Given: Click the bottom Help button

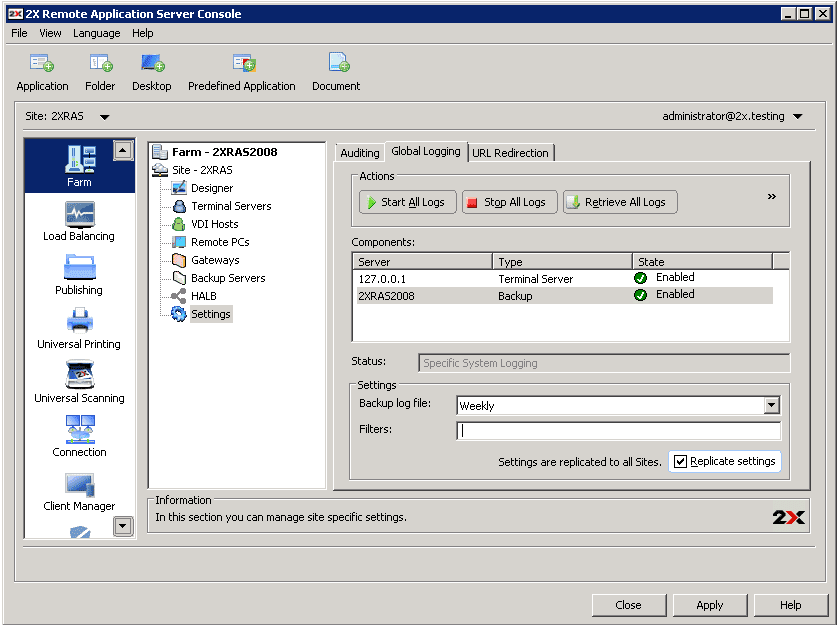Looking at the screenshot, I should (791, 605).
